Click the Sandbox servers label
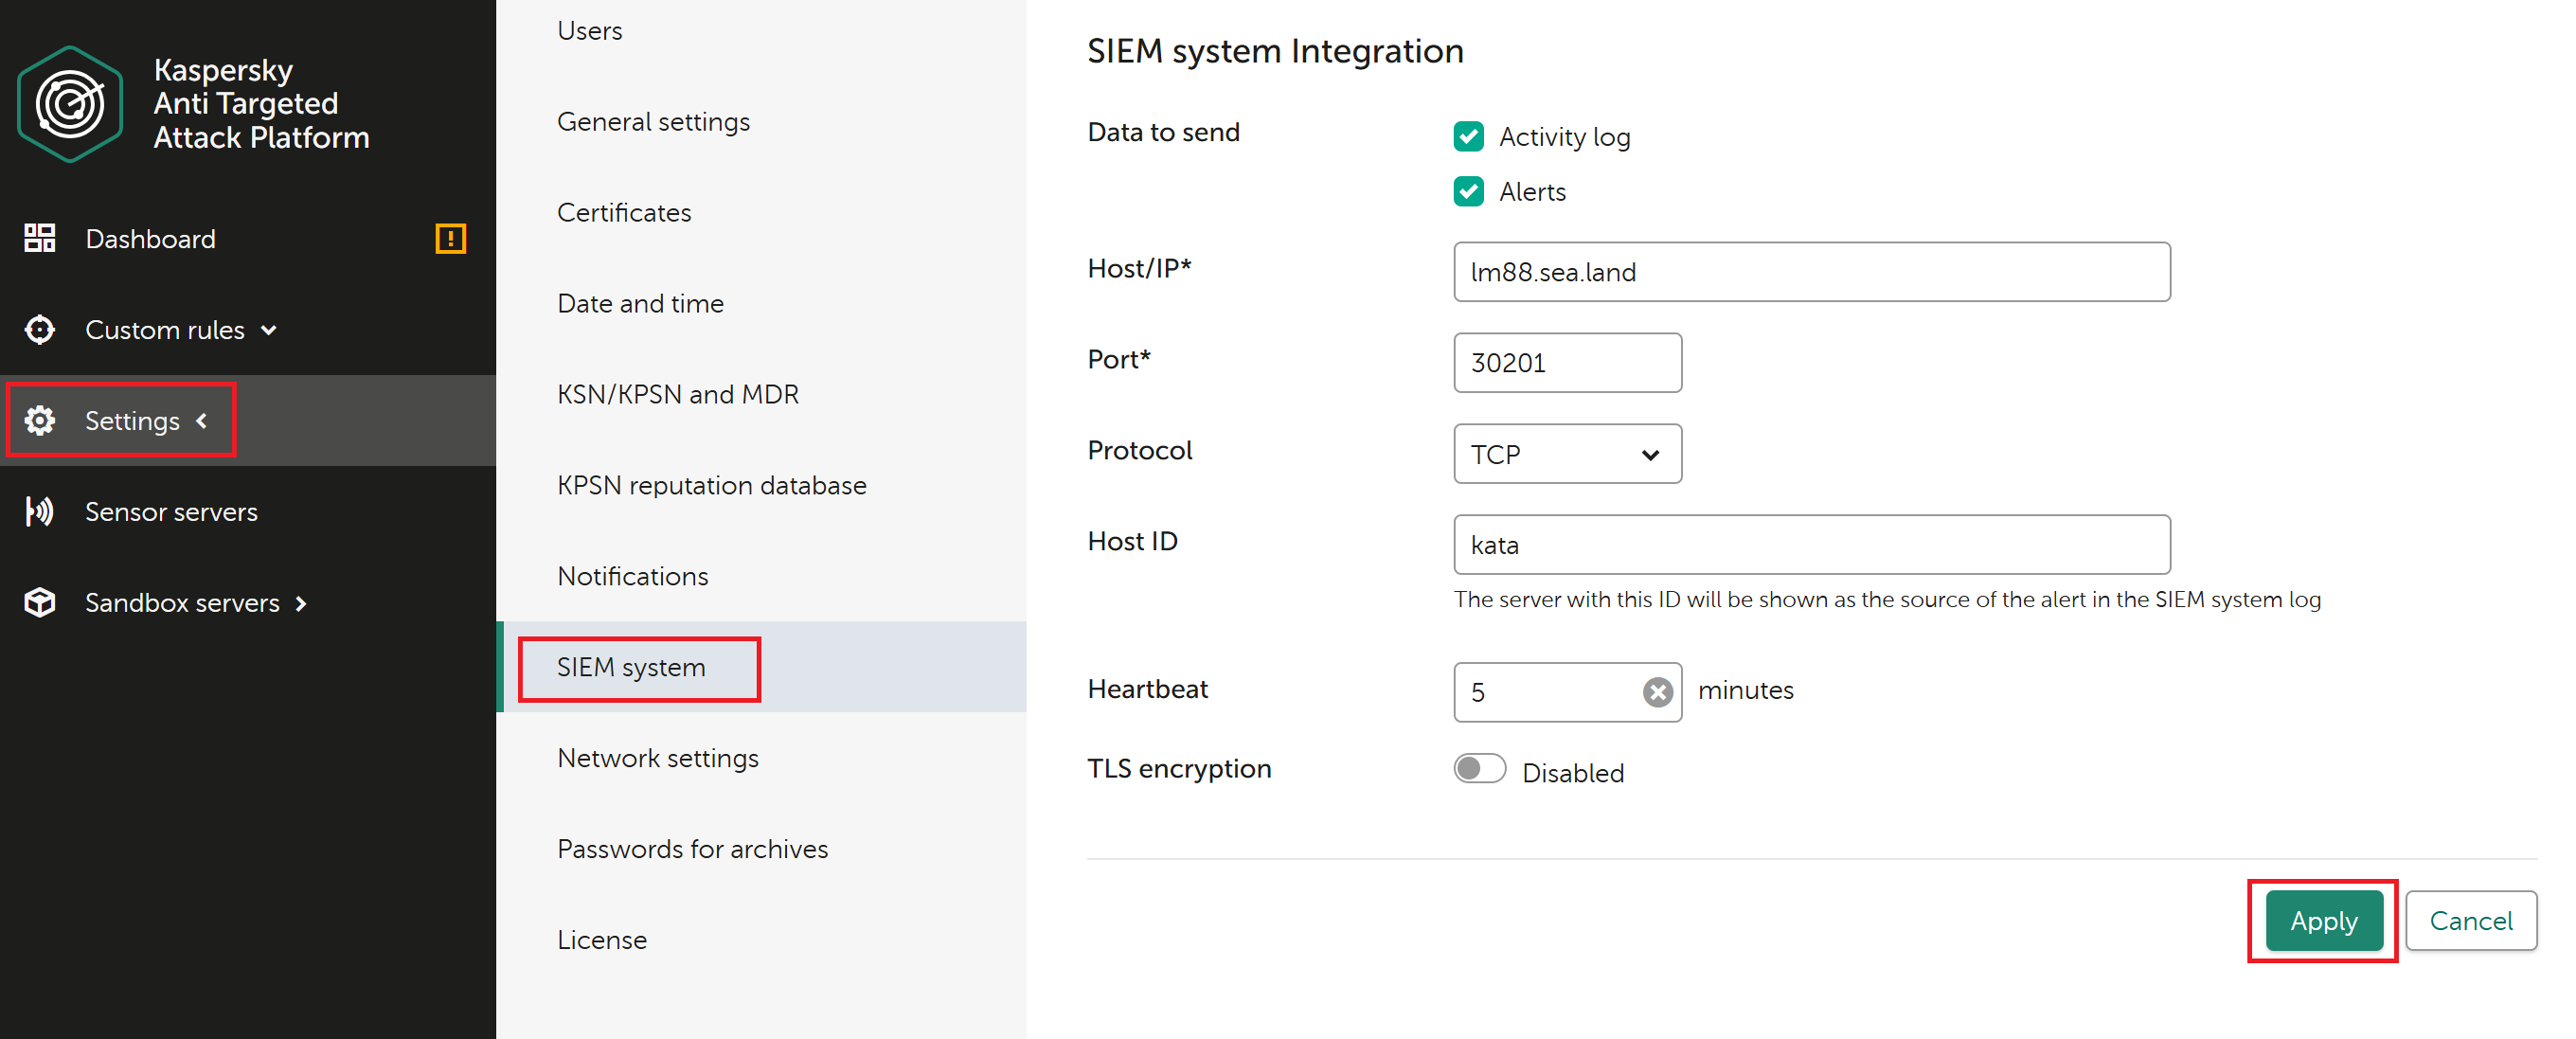This screenshot has width=2576, height=1039. (182, 603)
